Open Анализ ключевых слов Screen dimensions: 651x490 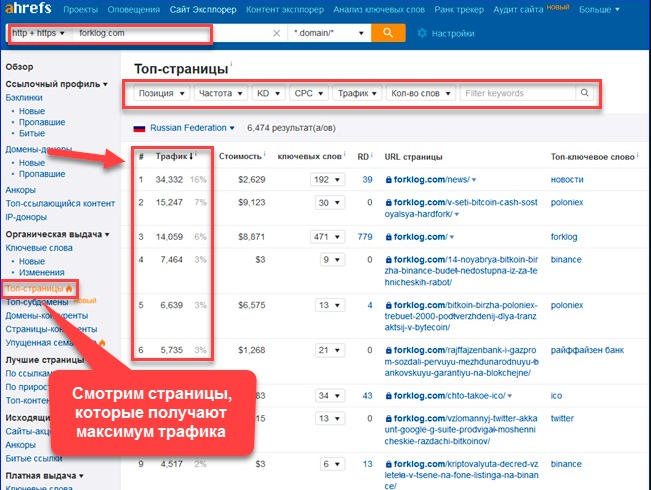click(x=379, y=10)
